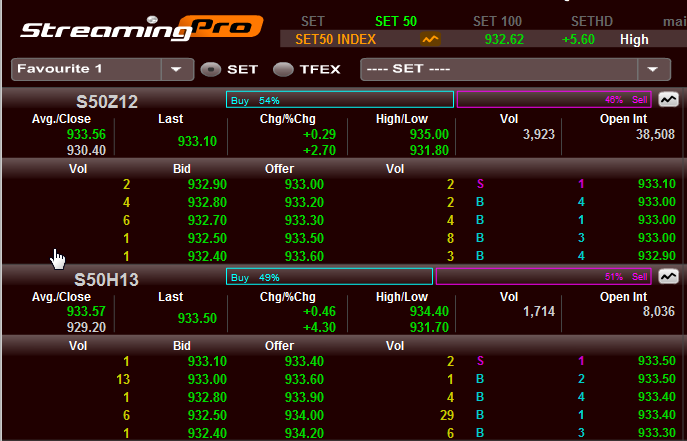
Task: Click S50H13 change value +4.30
Action: tap(319, 327)
